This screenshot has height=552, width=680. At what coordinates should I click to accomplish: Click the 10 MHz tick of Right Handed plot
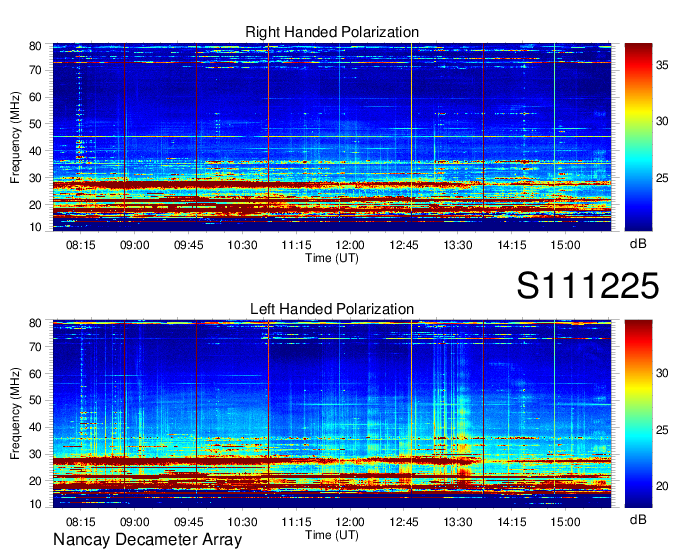pos(35,227)
